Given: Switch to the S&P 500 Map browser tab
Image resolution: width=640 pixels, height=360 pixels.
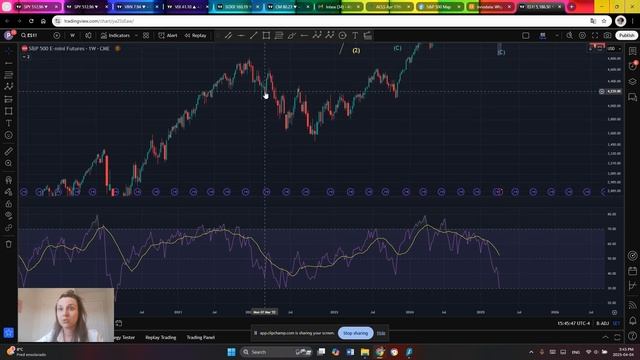Looking at the screenshot, I should pos(440,7).
